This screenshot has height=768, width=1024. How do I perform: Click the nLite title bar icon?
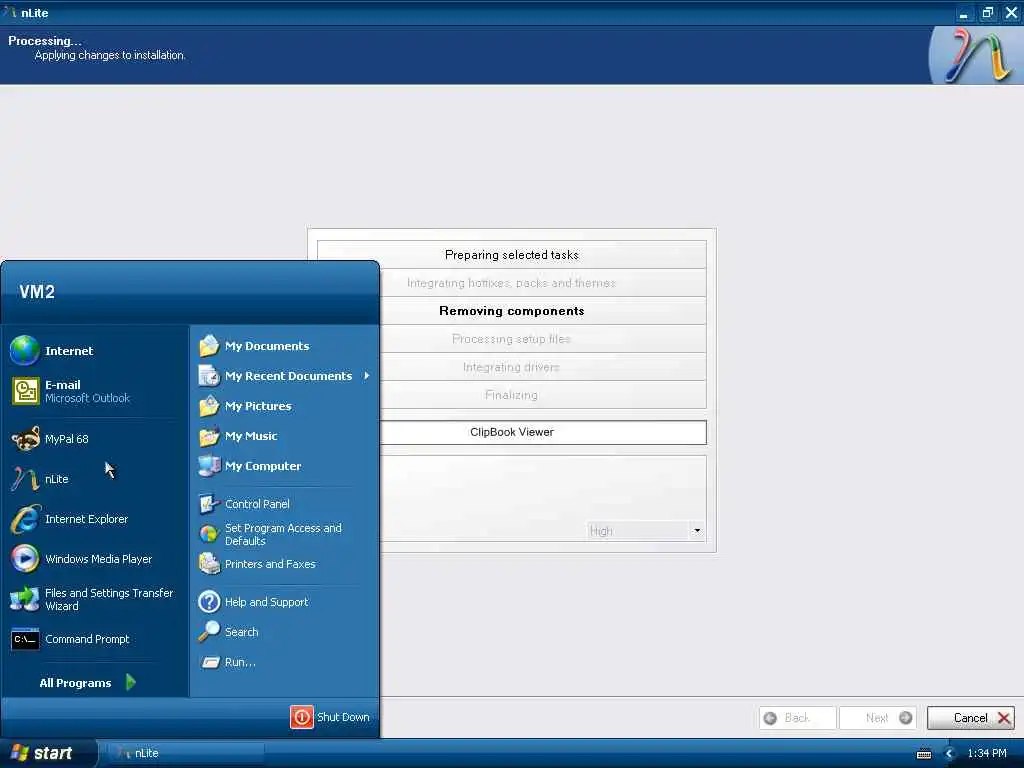[9, 12]
